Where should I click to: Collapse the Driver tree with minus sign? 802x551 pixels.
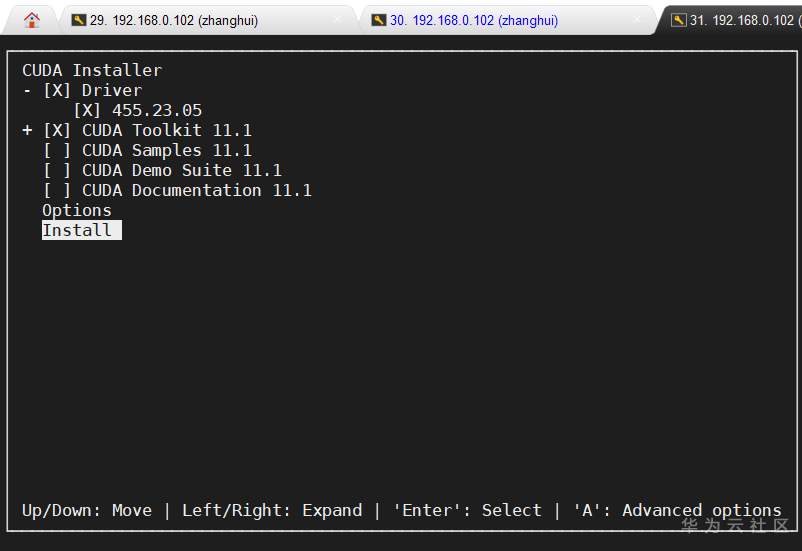[27, 91]
